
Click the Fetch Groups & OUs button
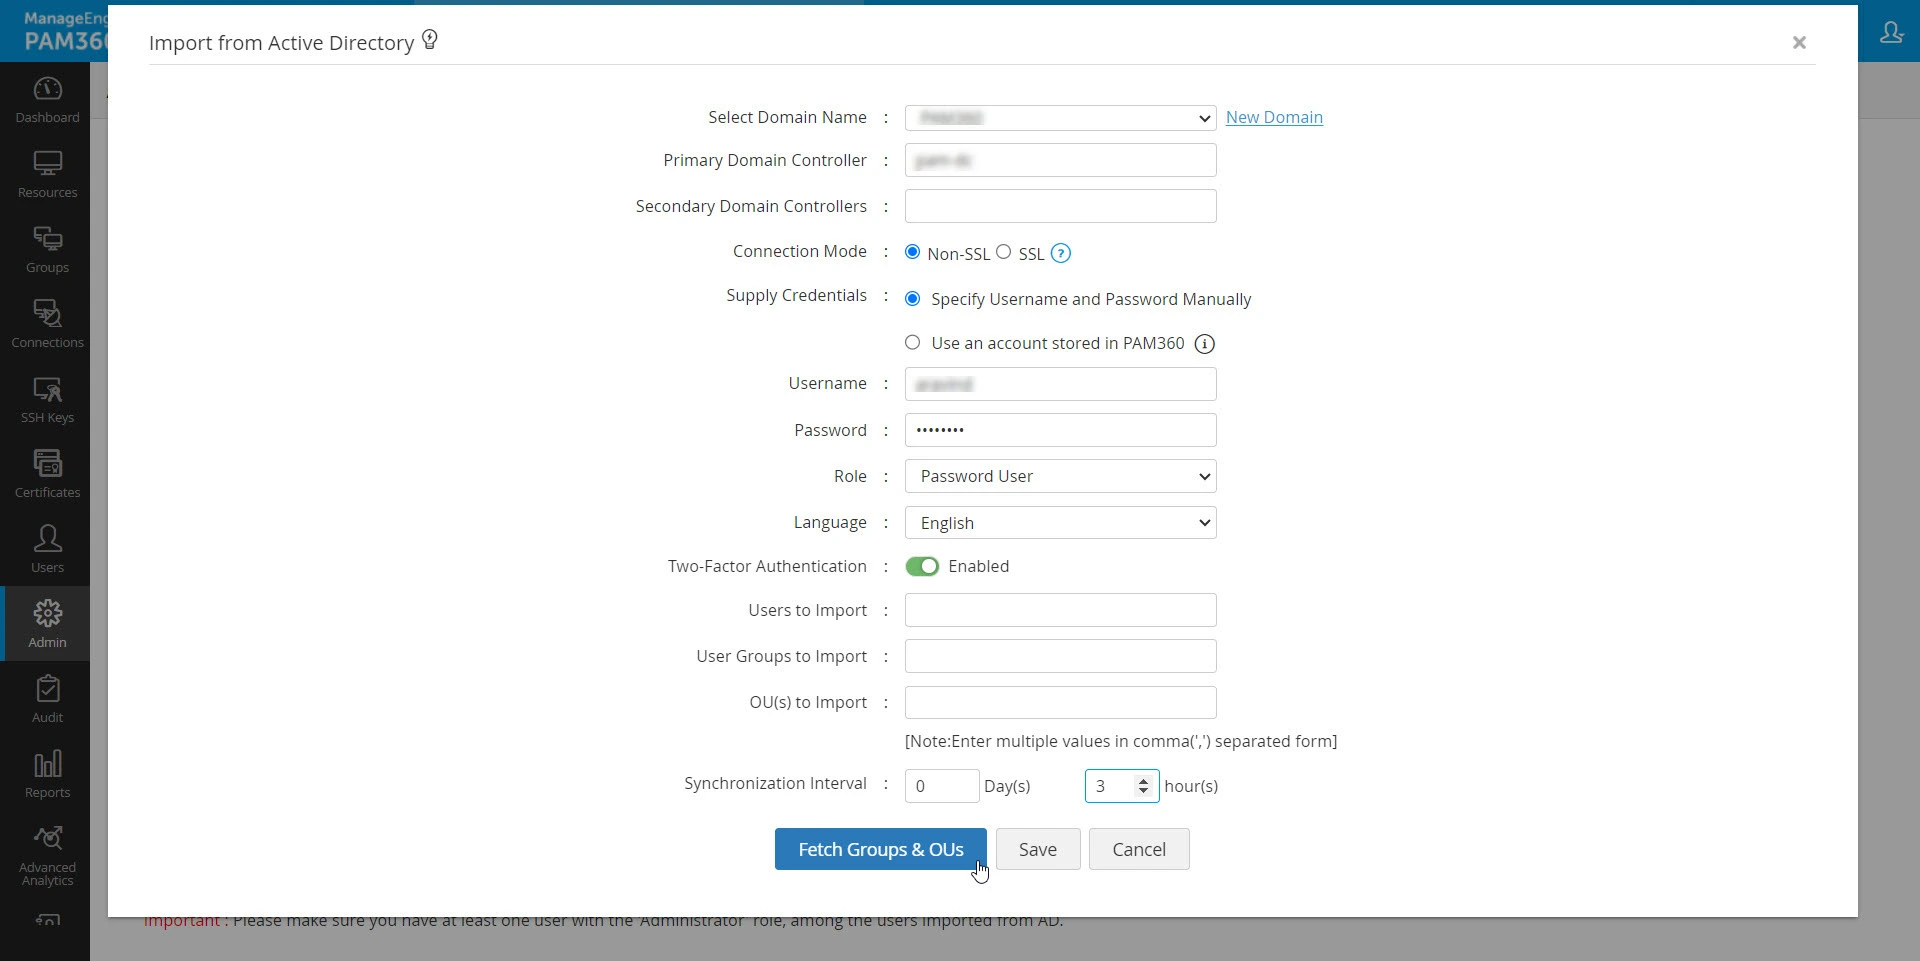click(x=879, y=849)
